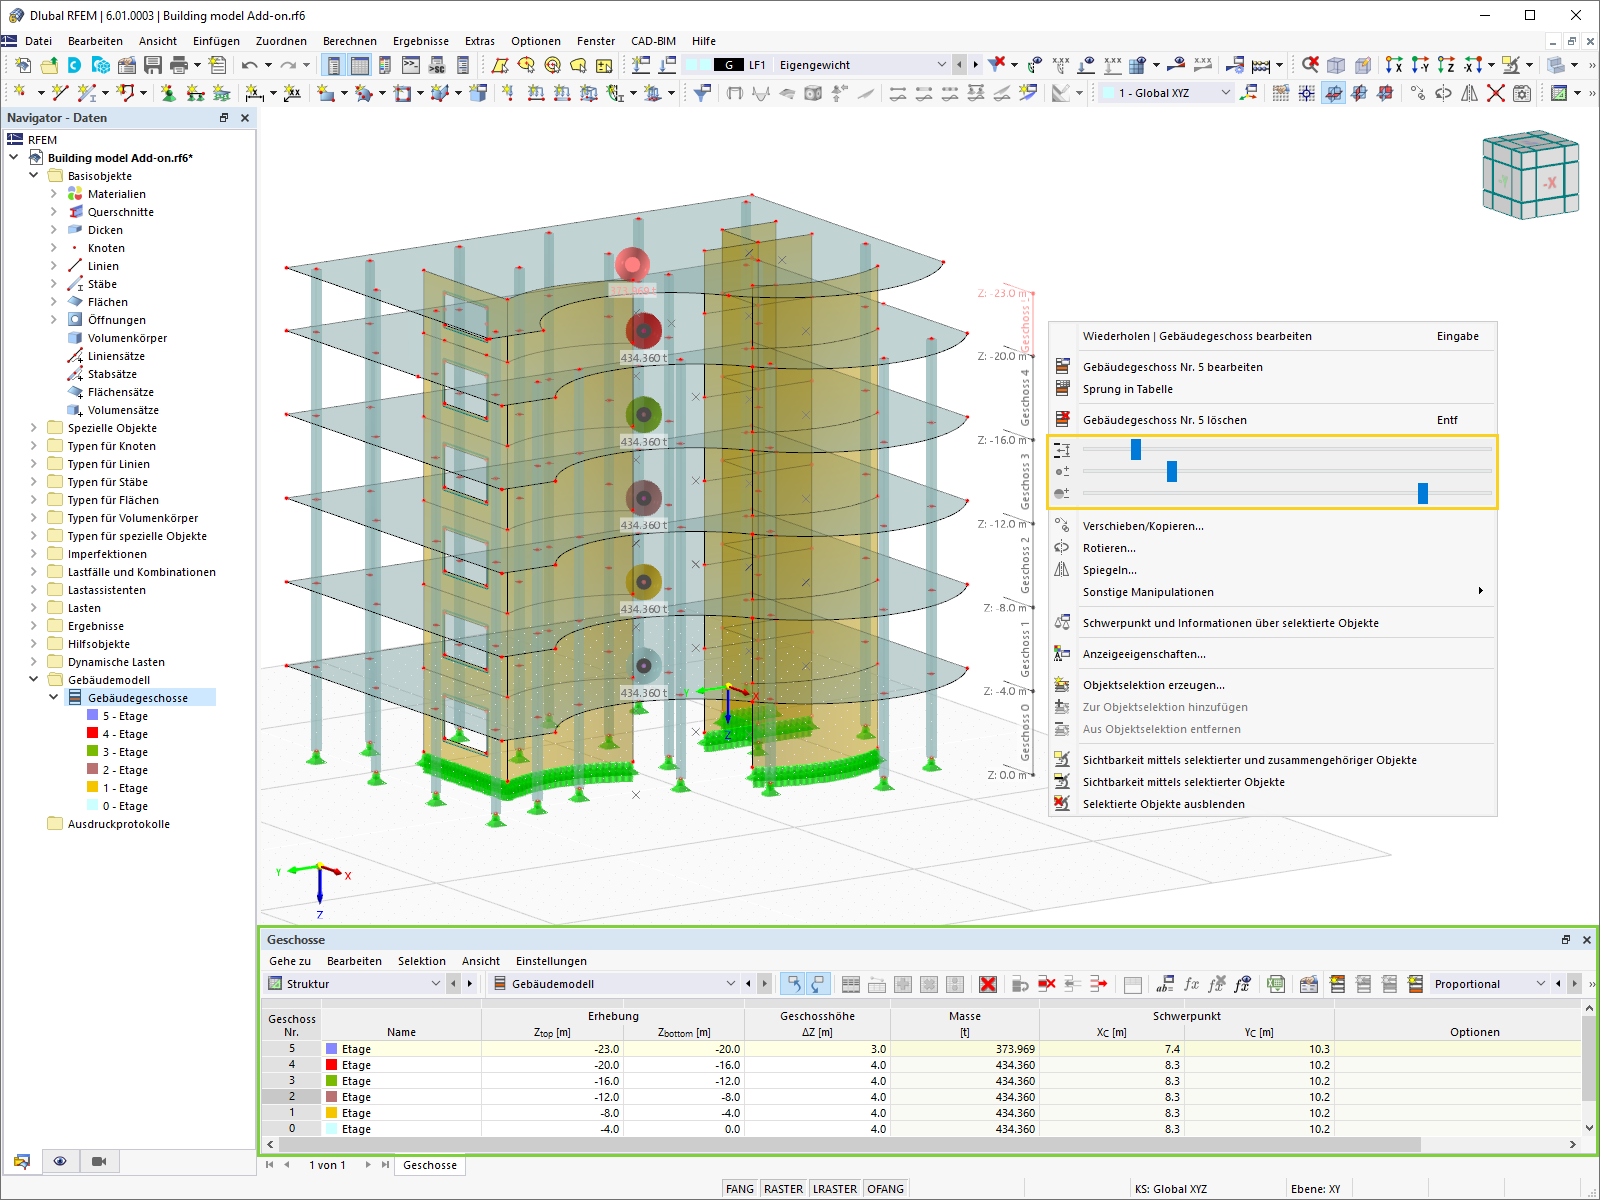Viewport: 1600px width, 1200px height.
Task: Click the bottom slider handle in context menu
Action: click(x=1423, y=493)
